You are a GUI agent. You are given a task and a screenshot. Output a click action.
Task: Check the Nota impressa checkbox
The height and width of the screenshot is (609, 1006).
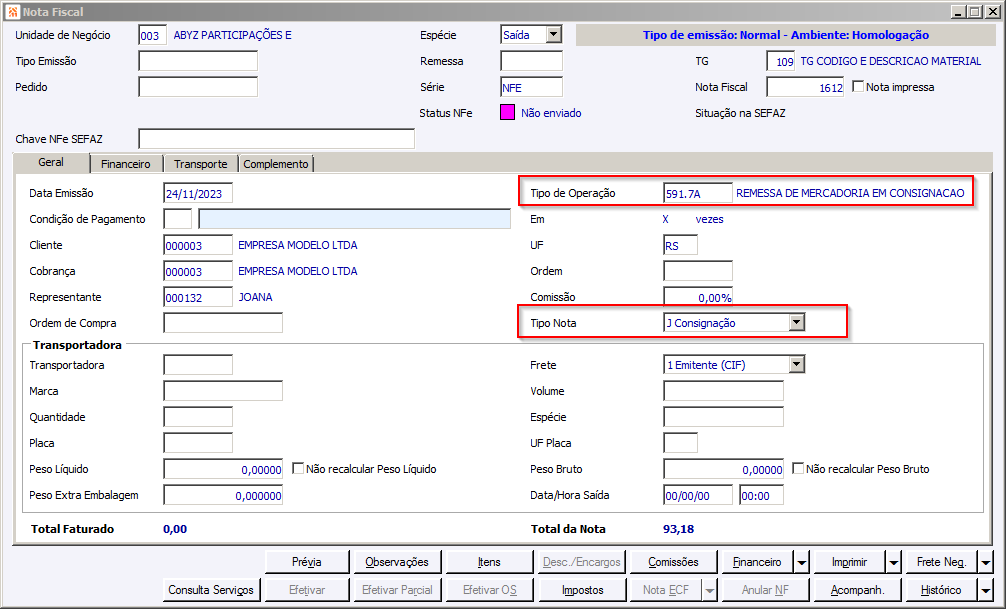pos(858,87)
